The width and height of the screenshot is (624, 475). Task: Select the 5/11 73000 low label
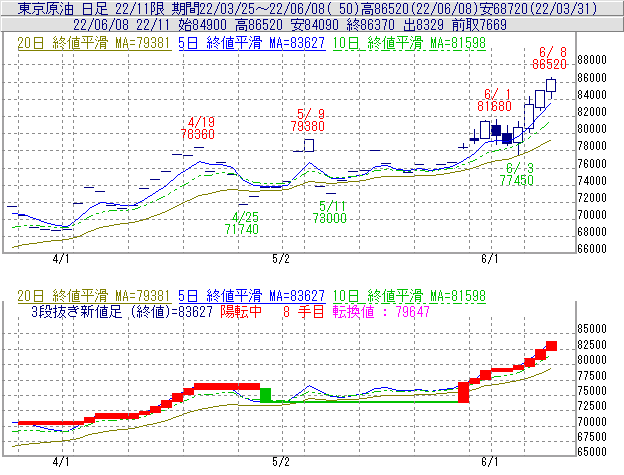tap(330, 212)
